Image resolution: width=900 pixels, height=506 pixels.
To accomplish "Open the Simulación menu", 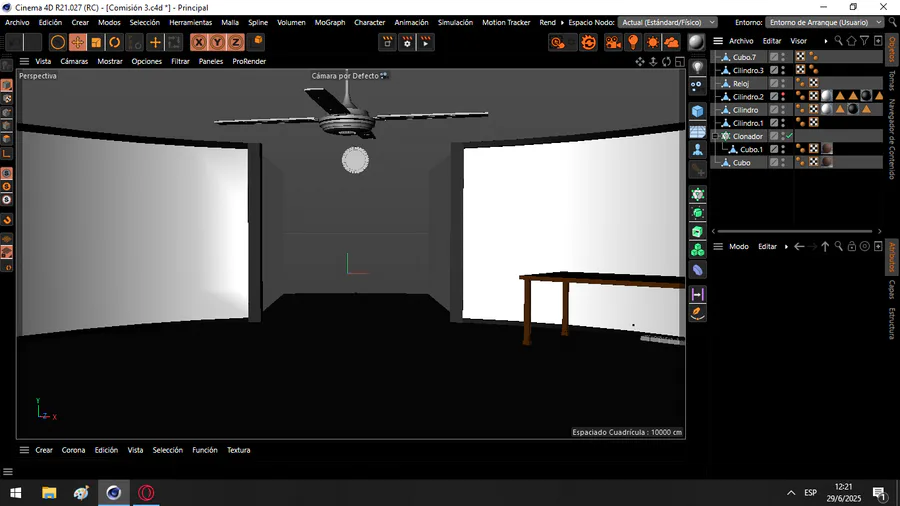I will tap(455, 22).
